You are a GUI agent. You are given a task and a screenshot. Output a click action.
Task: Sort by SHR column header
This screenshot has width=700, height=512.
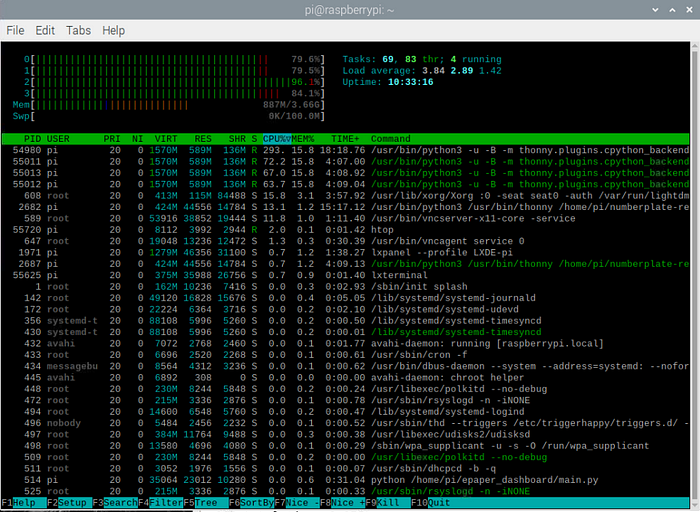tap(237, 139)
